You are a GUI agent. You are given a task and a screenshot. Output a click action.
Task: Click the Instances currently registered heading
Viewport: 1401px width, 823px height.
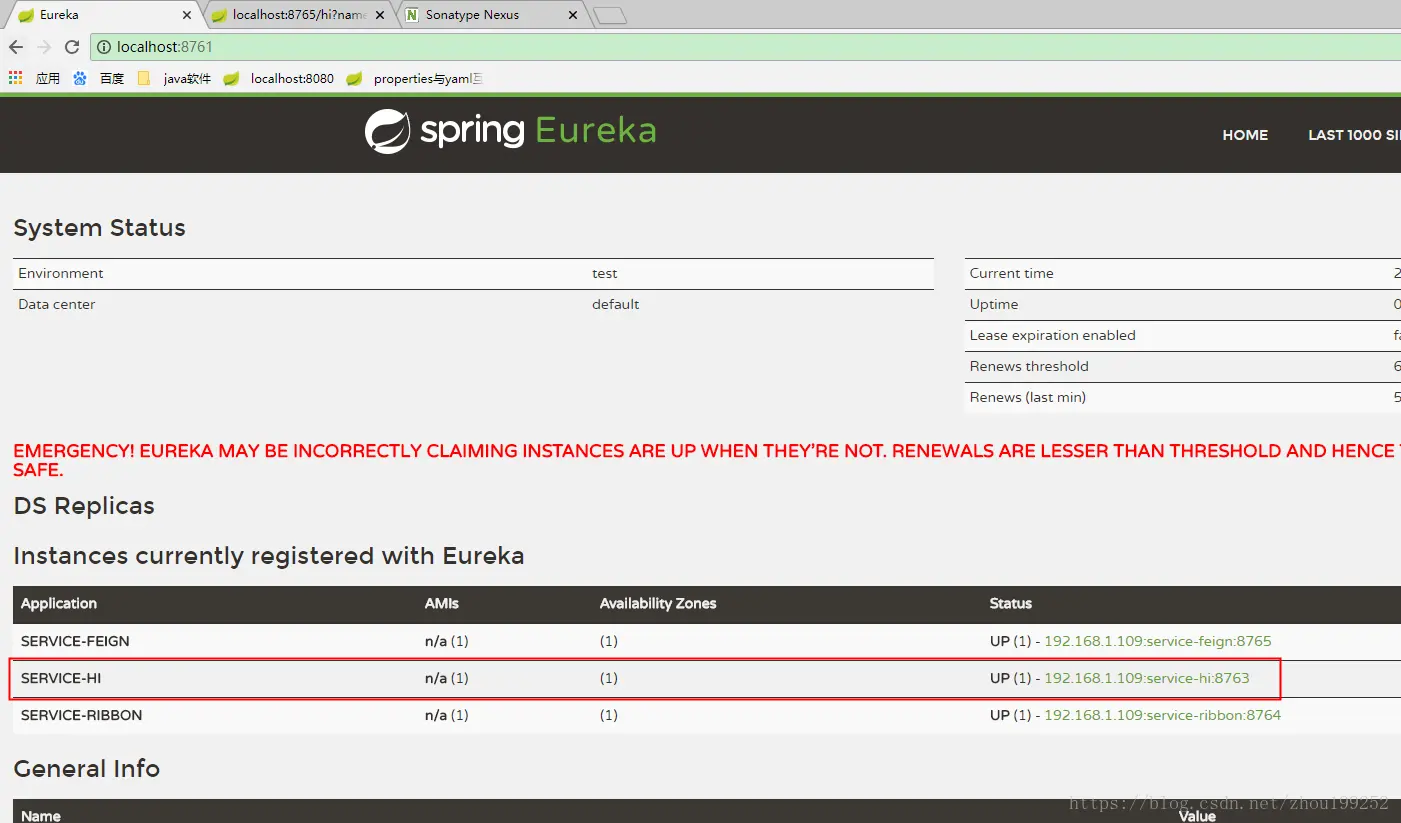tap(269, 556)
